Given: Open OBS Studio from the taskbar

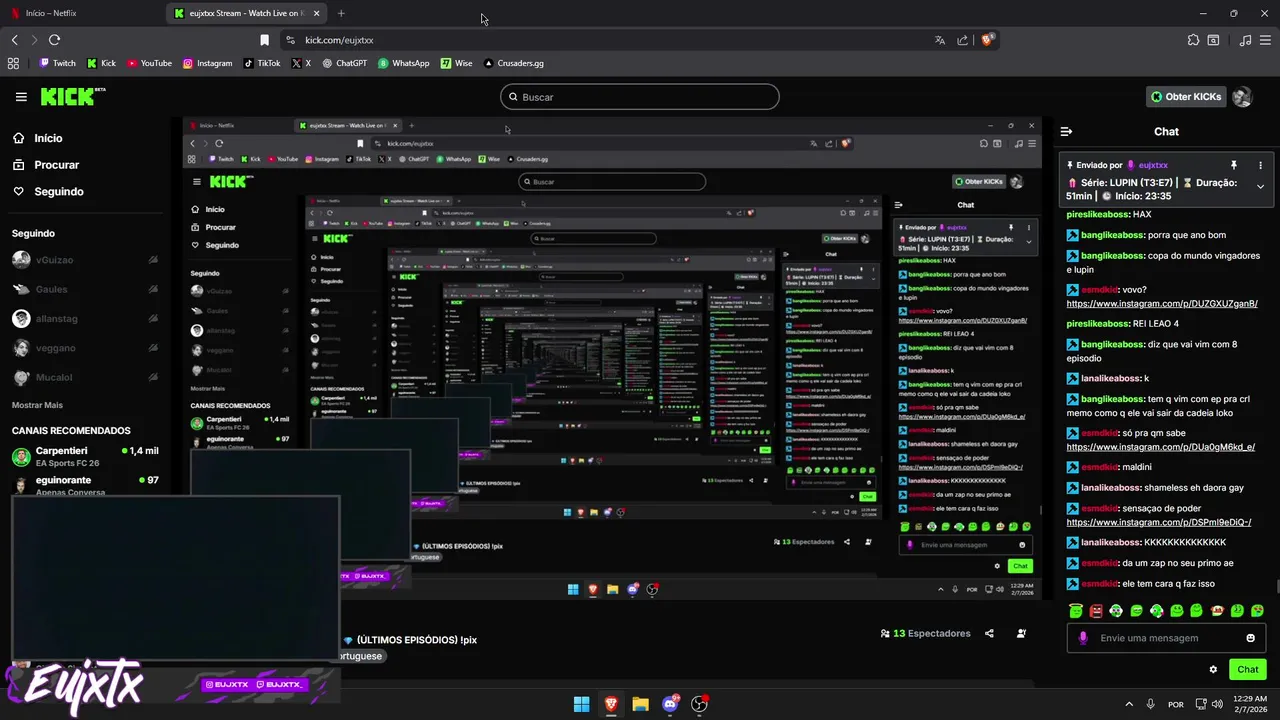Looking at the screenshot, I should [699, 704].
